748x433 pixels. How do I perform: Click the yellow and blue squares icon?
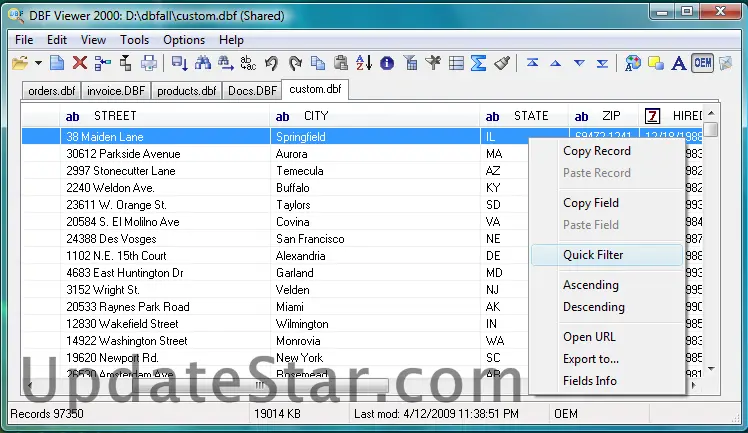click(656, 63)
